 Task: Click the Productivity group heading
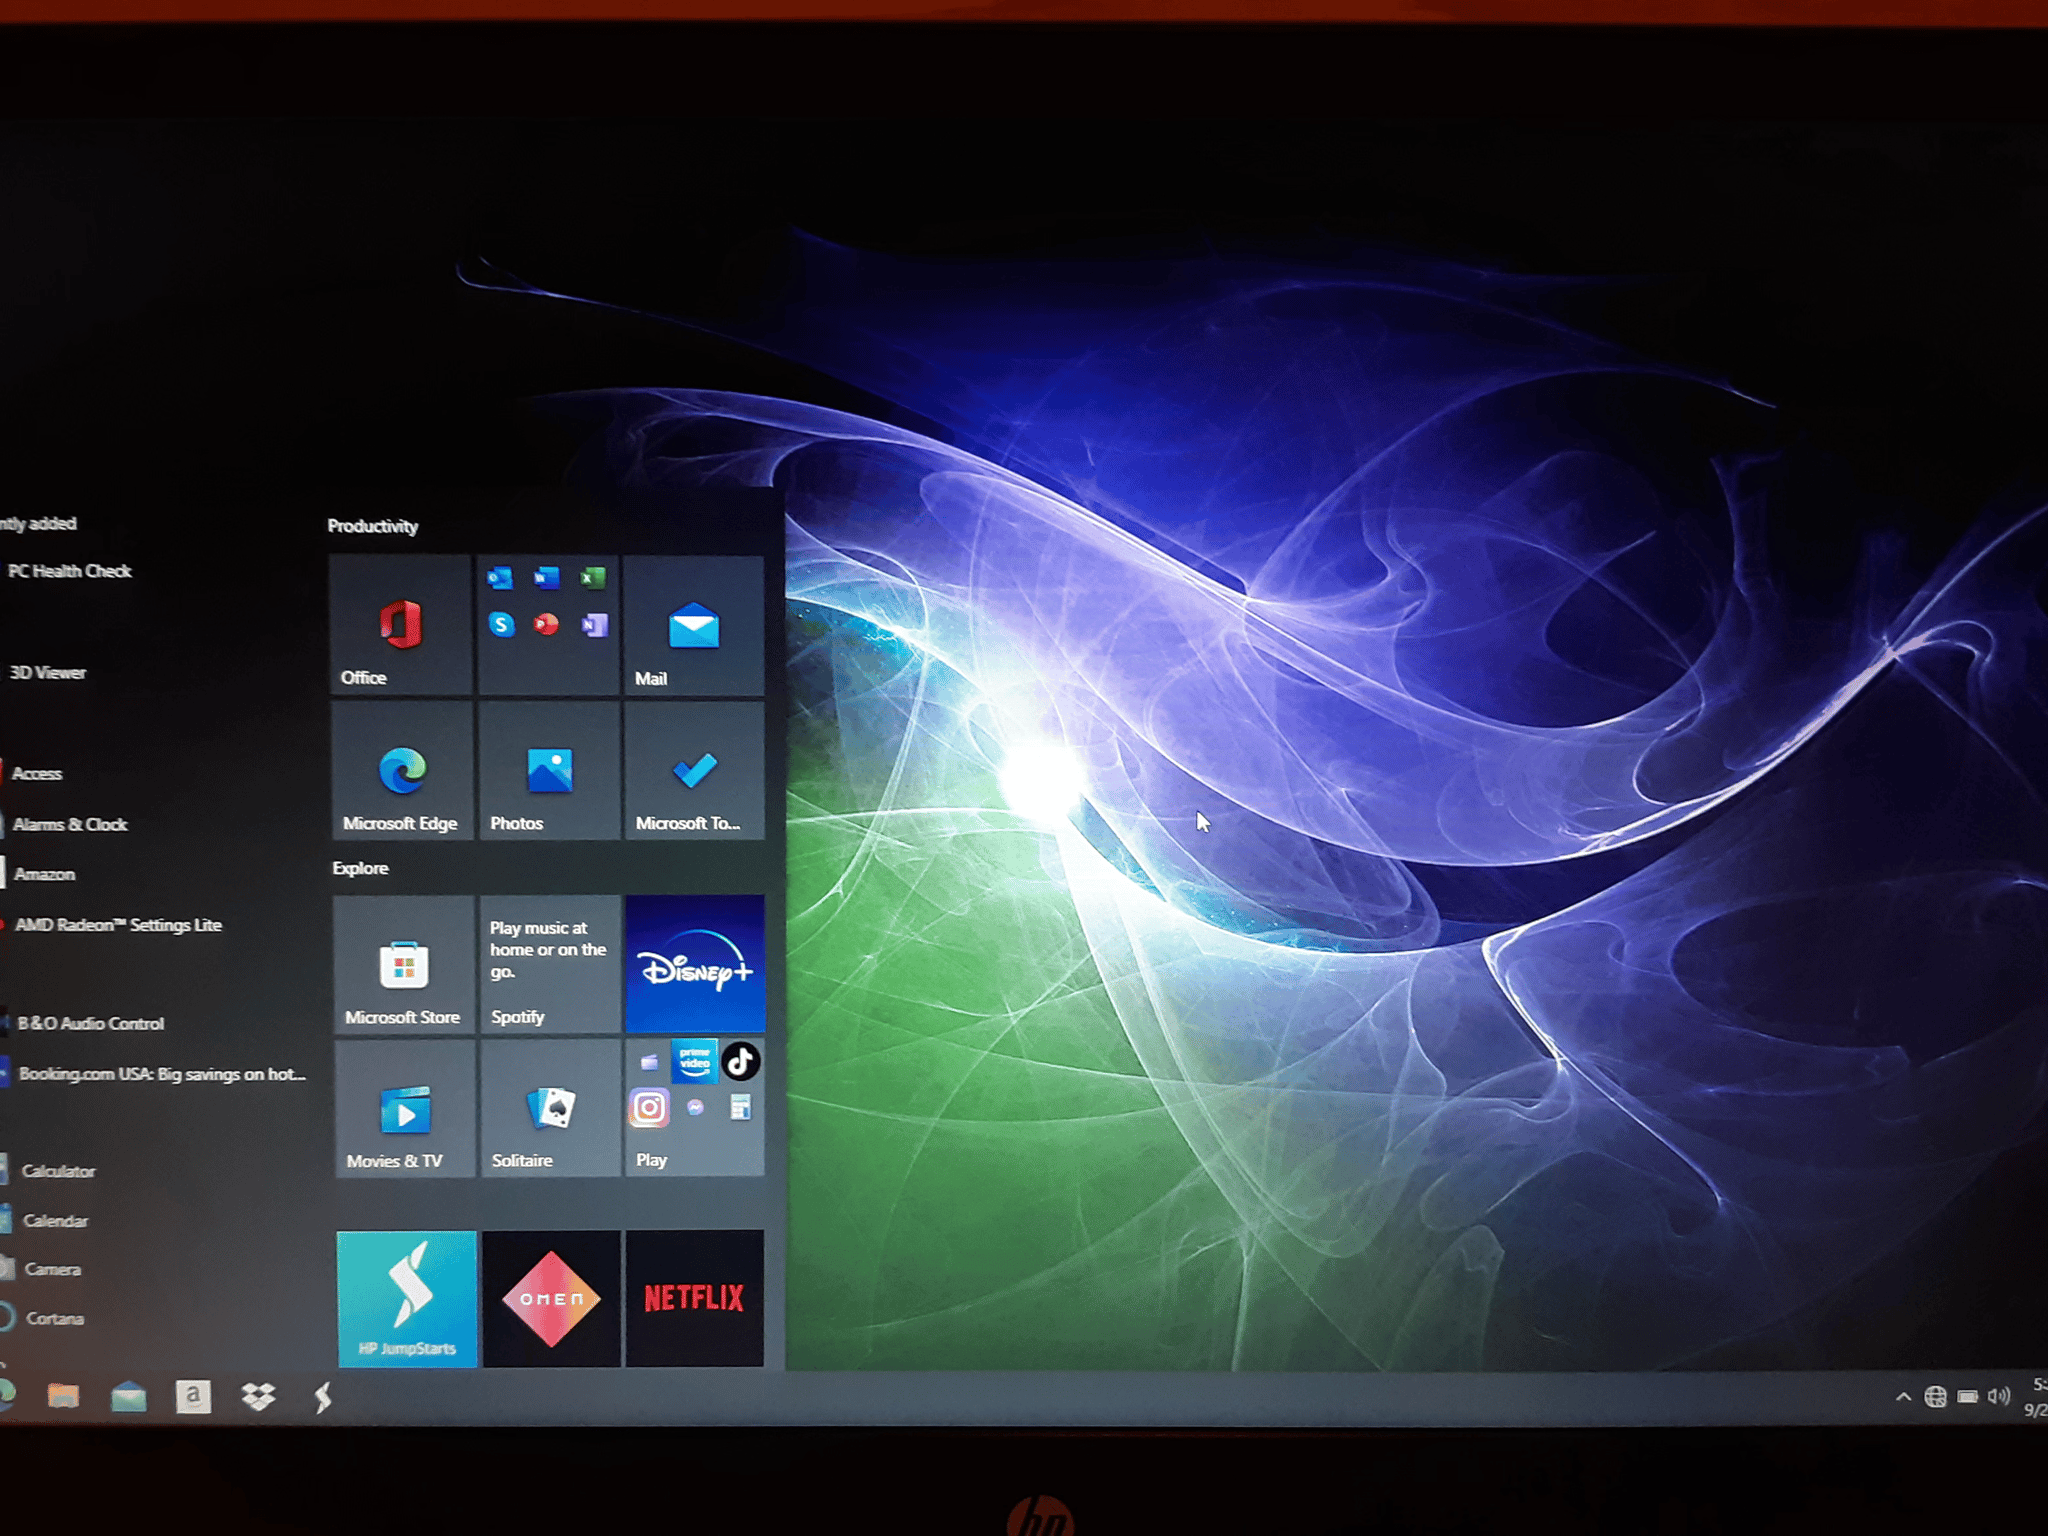(x=373, y=527)
